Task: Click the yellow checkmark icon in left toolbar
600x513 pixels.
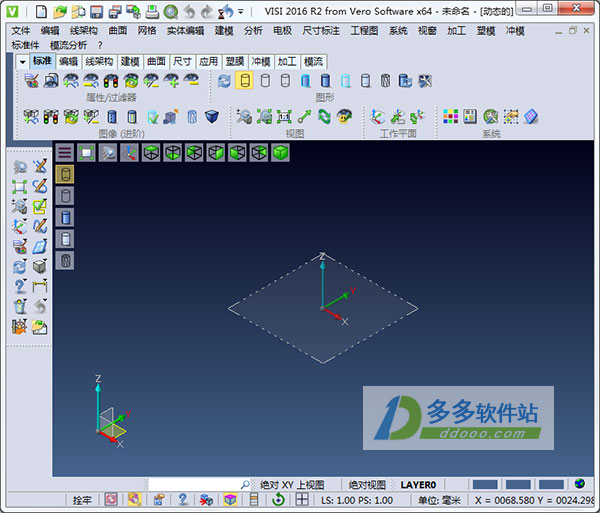Action: pos(40,206)
